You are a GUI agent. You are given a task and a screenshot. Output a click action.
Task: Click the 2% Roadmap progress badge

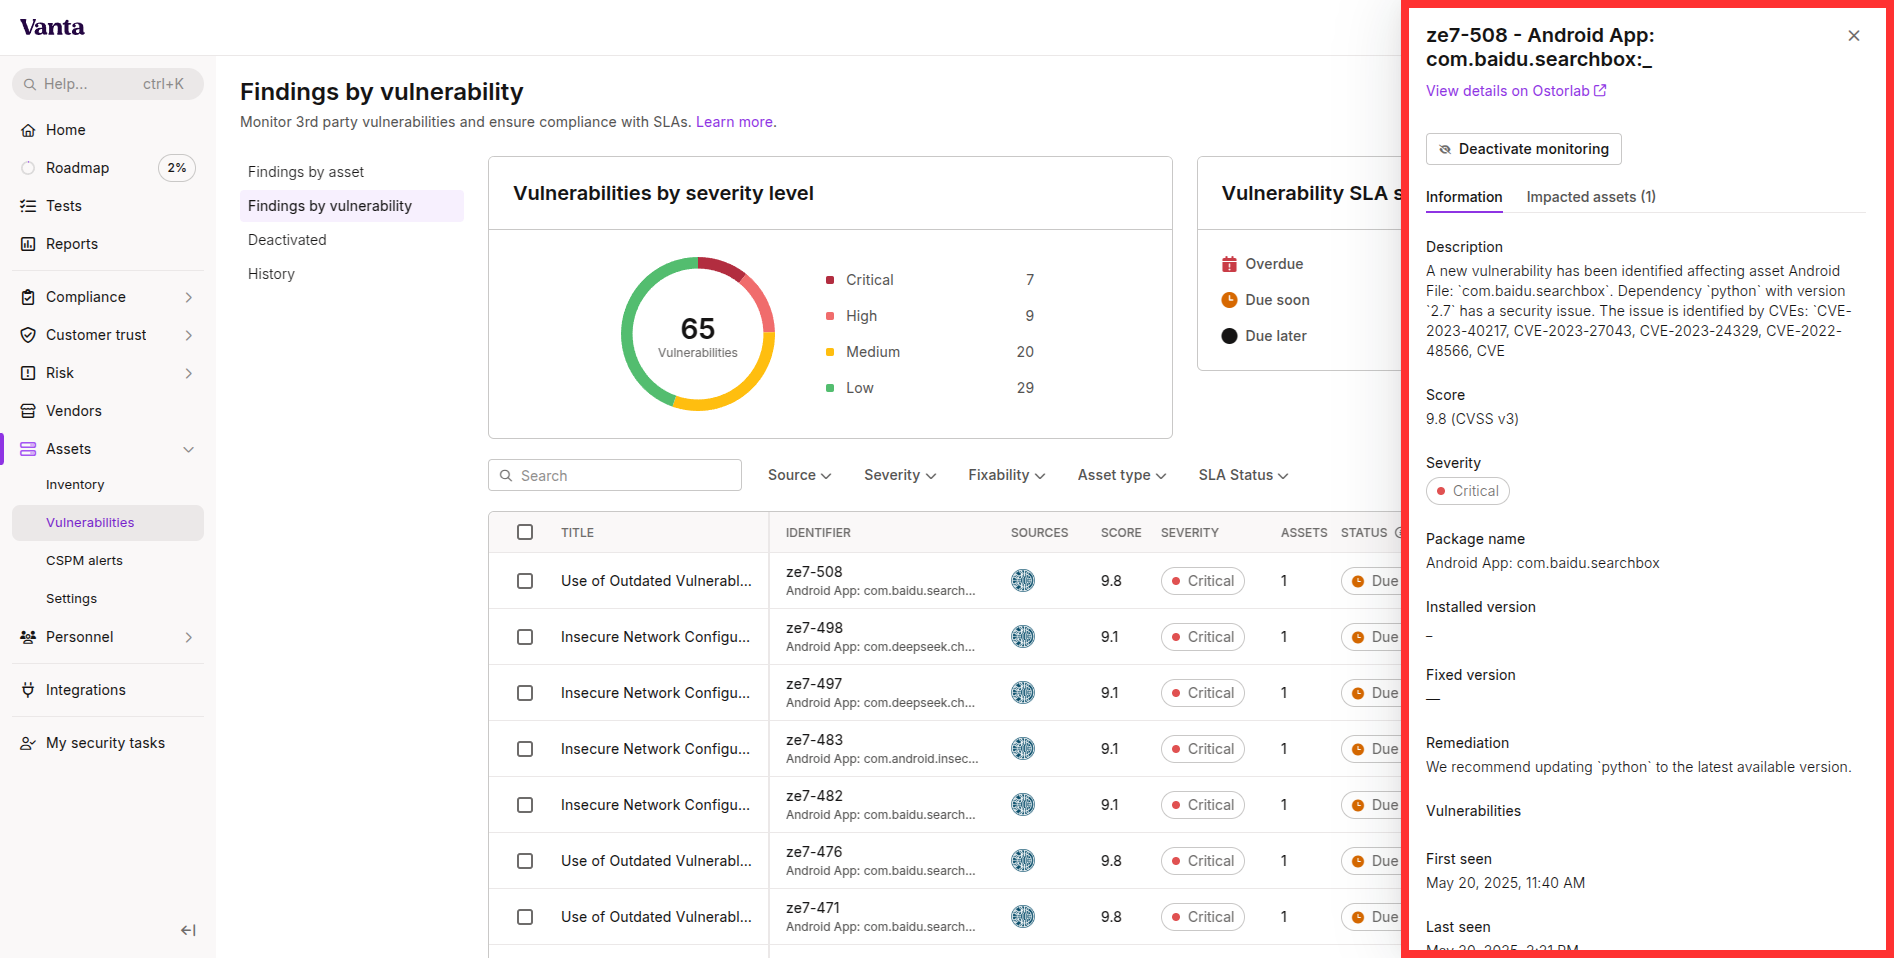click(177, 168)
